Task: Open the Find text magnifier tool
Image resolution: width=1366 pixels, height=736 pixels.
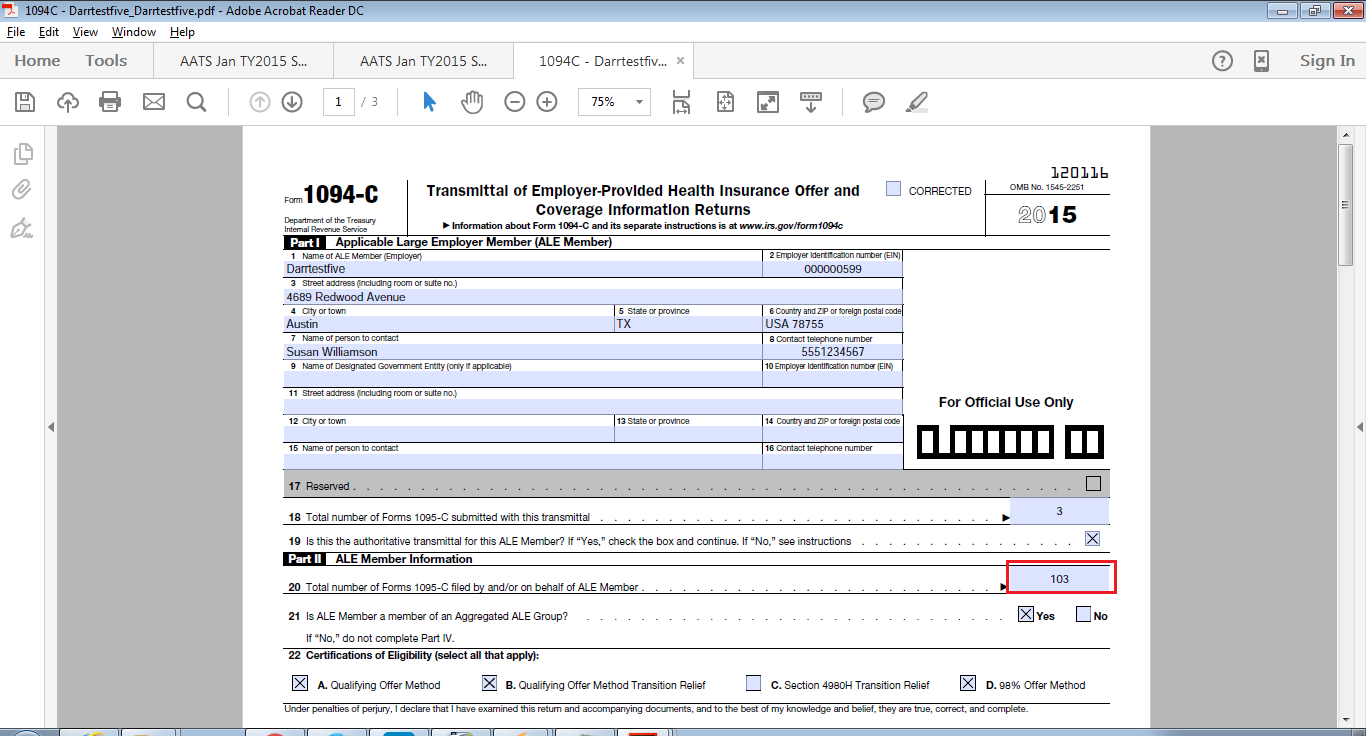Action: pyautogui.click(x=196, y=102)
